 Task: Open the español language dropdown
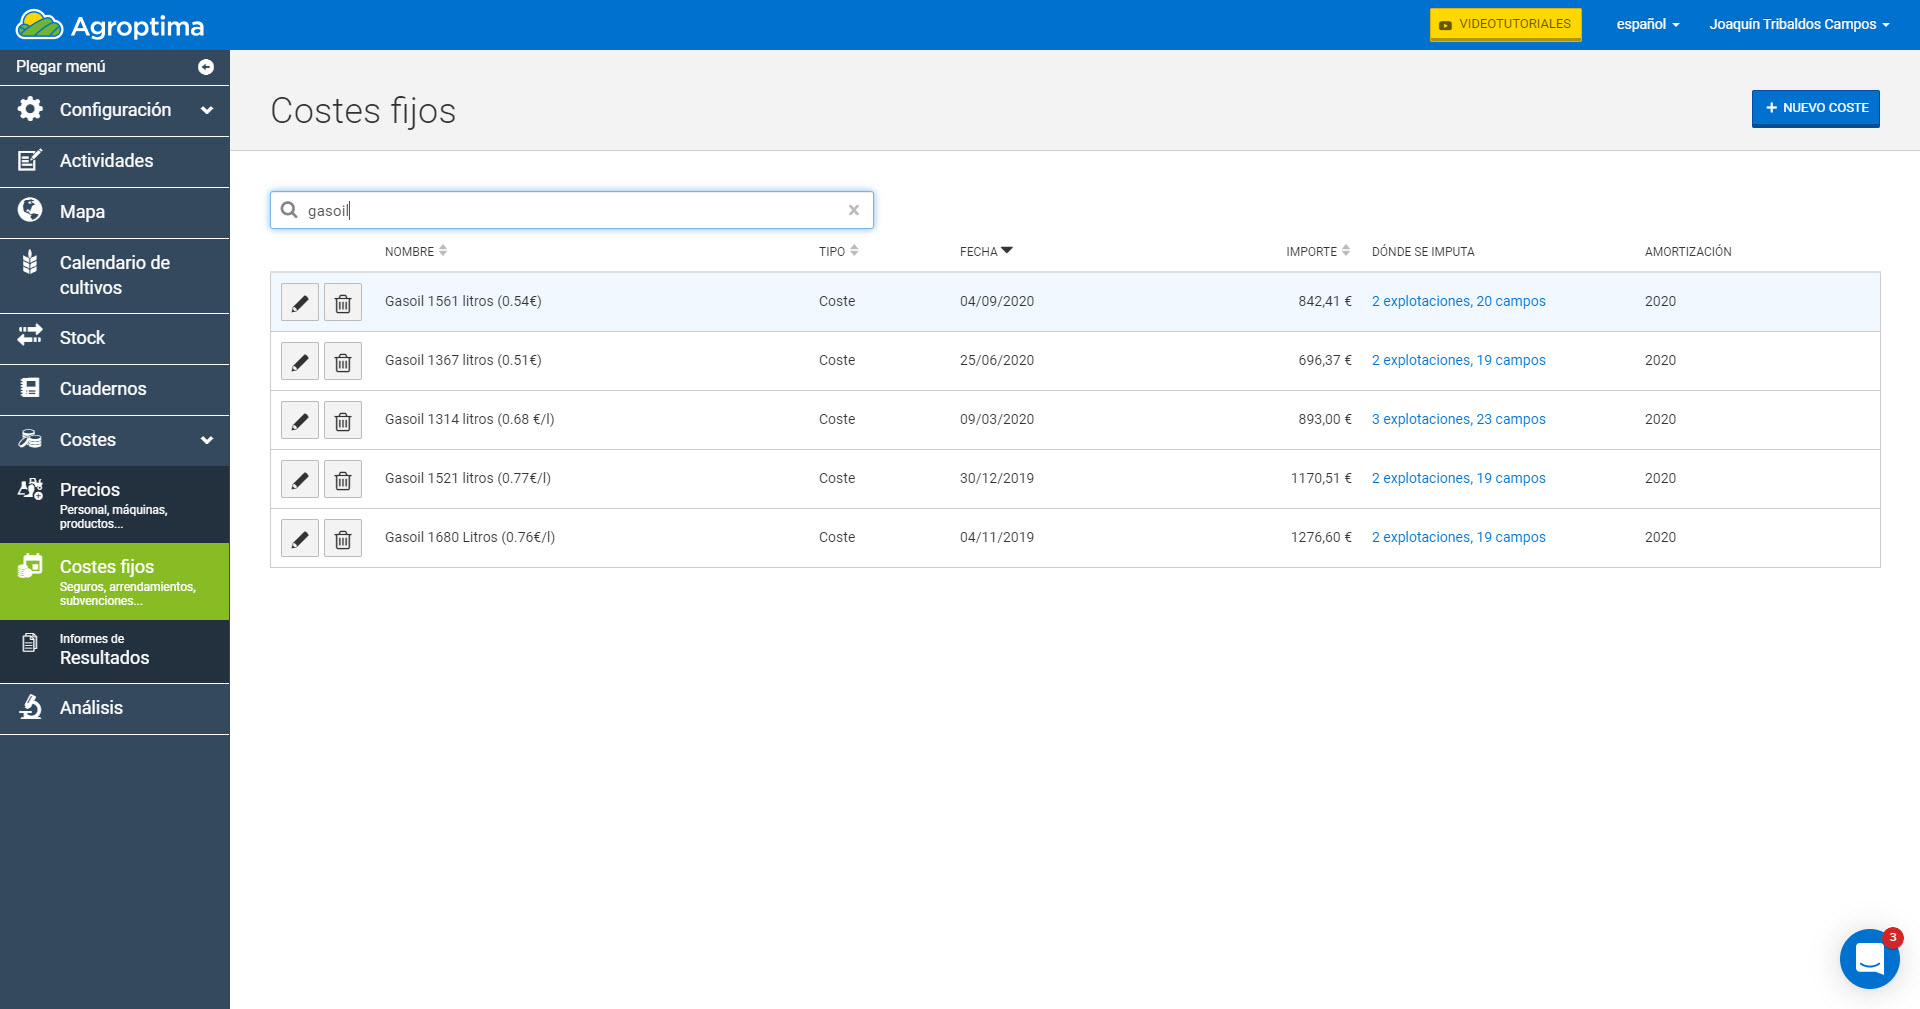(x=1647, y=24)
